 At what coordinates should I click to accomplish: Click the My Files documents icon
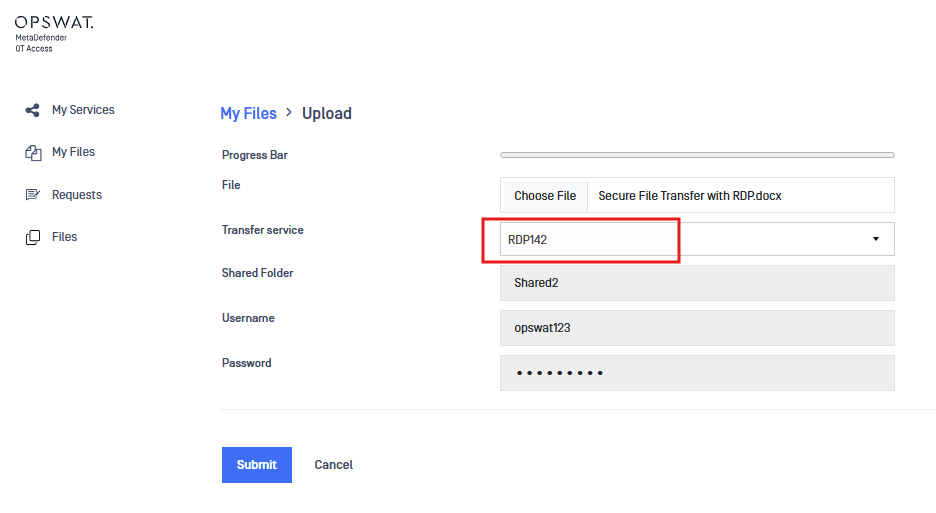coord(32,152)
